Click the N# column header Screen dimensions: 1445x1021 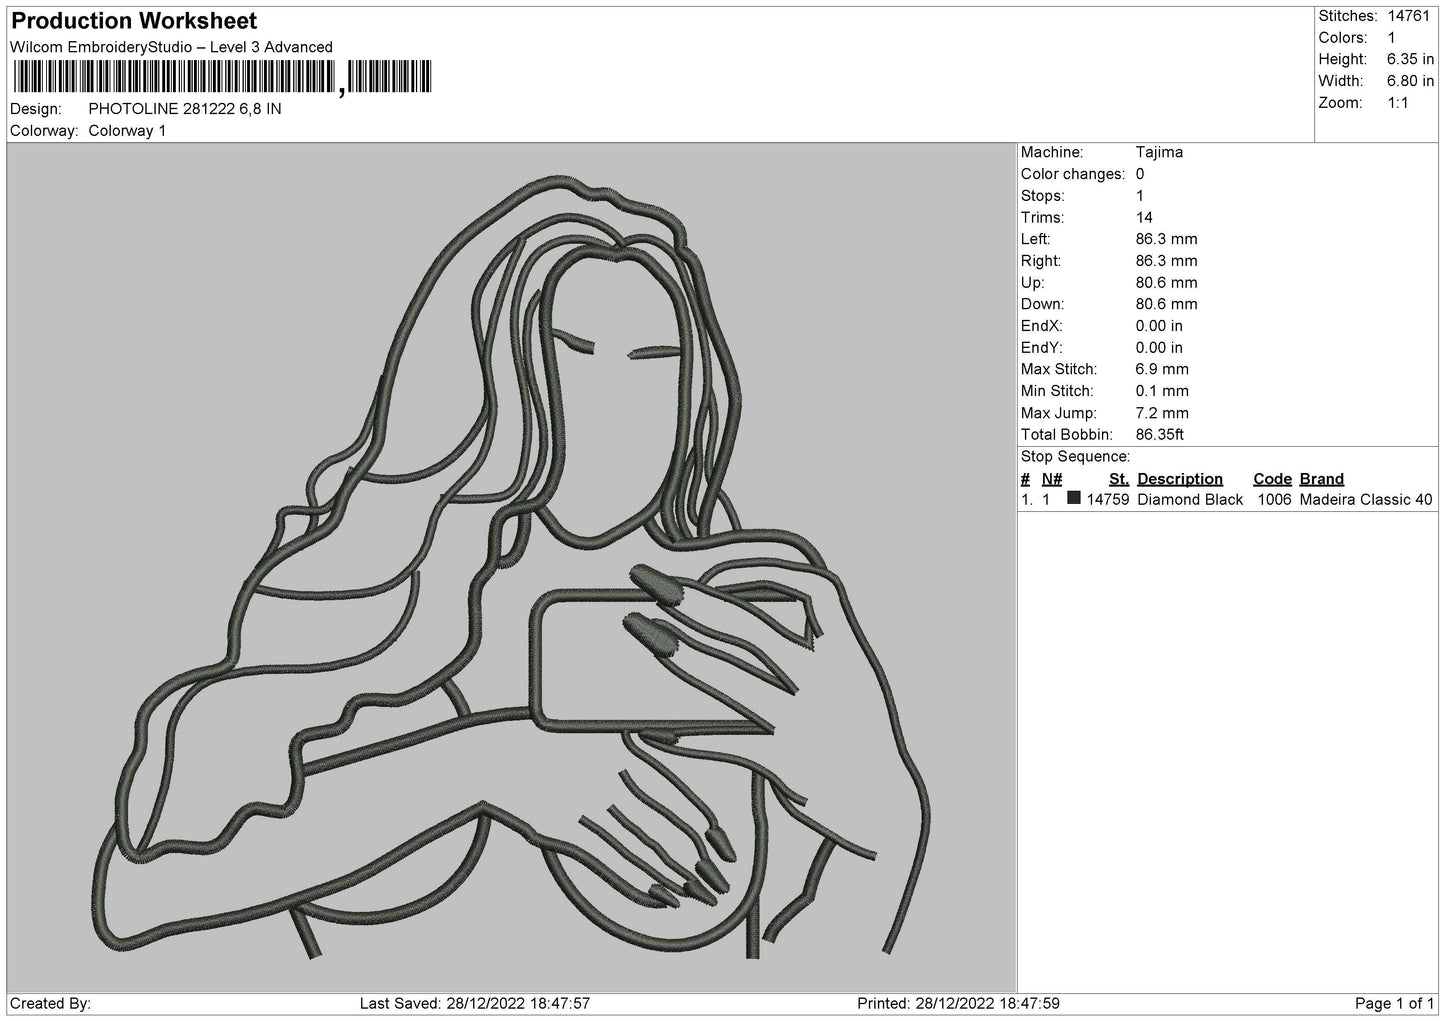pos(1052,479)
